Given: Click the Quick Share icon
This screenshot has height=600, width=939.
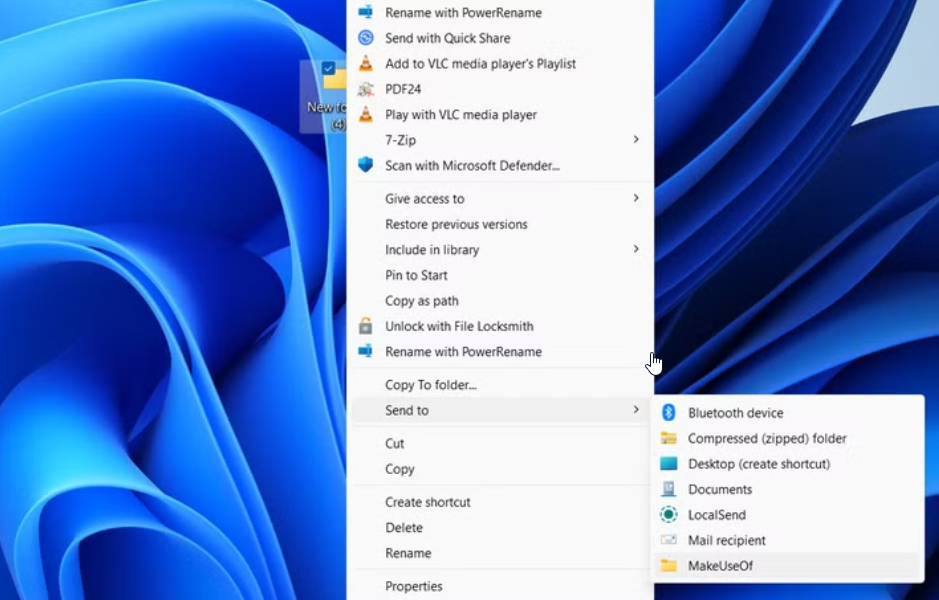Looking at the screenshot, I should (x=365, y=38).
